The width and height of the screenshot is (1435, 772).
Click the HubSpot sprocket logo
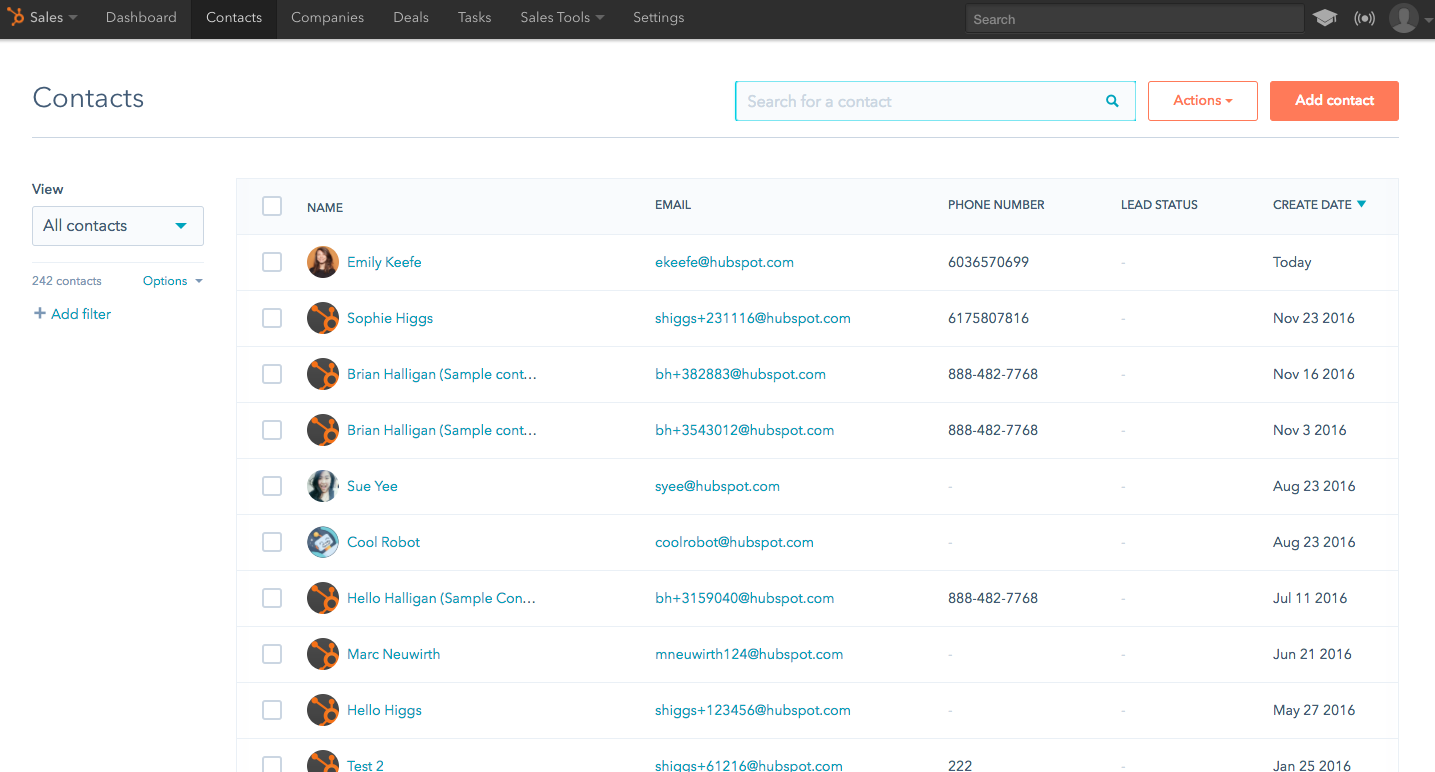click(16, 17)
